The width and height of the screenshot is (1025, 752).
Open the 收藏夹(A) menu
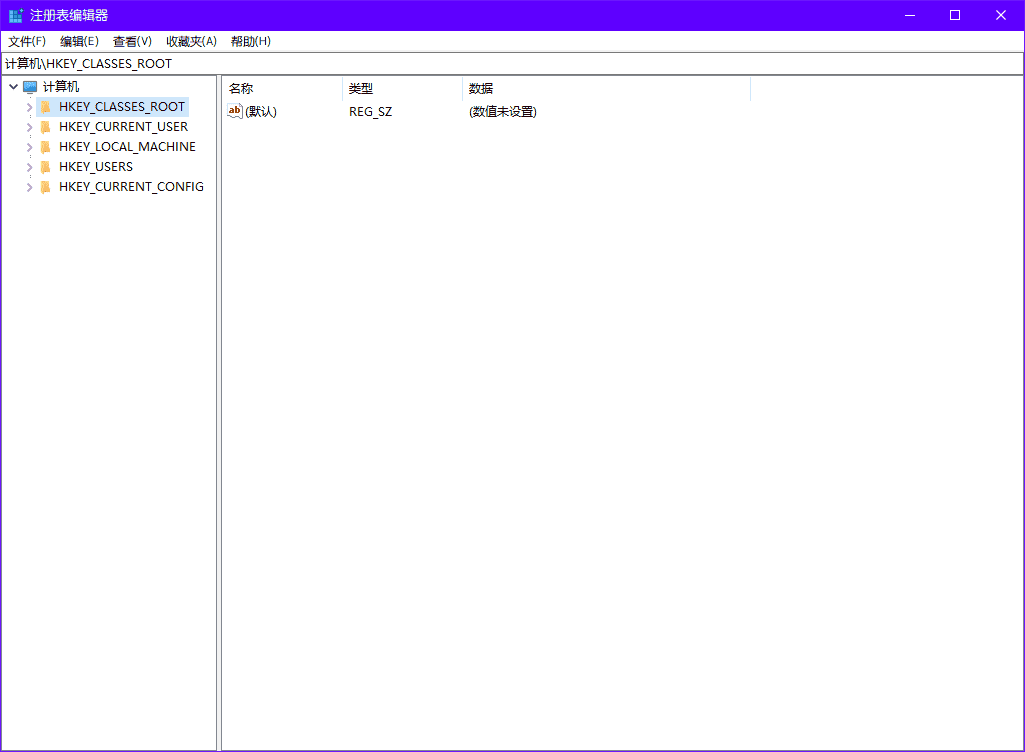pos(191,41)
